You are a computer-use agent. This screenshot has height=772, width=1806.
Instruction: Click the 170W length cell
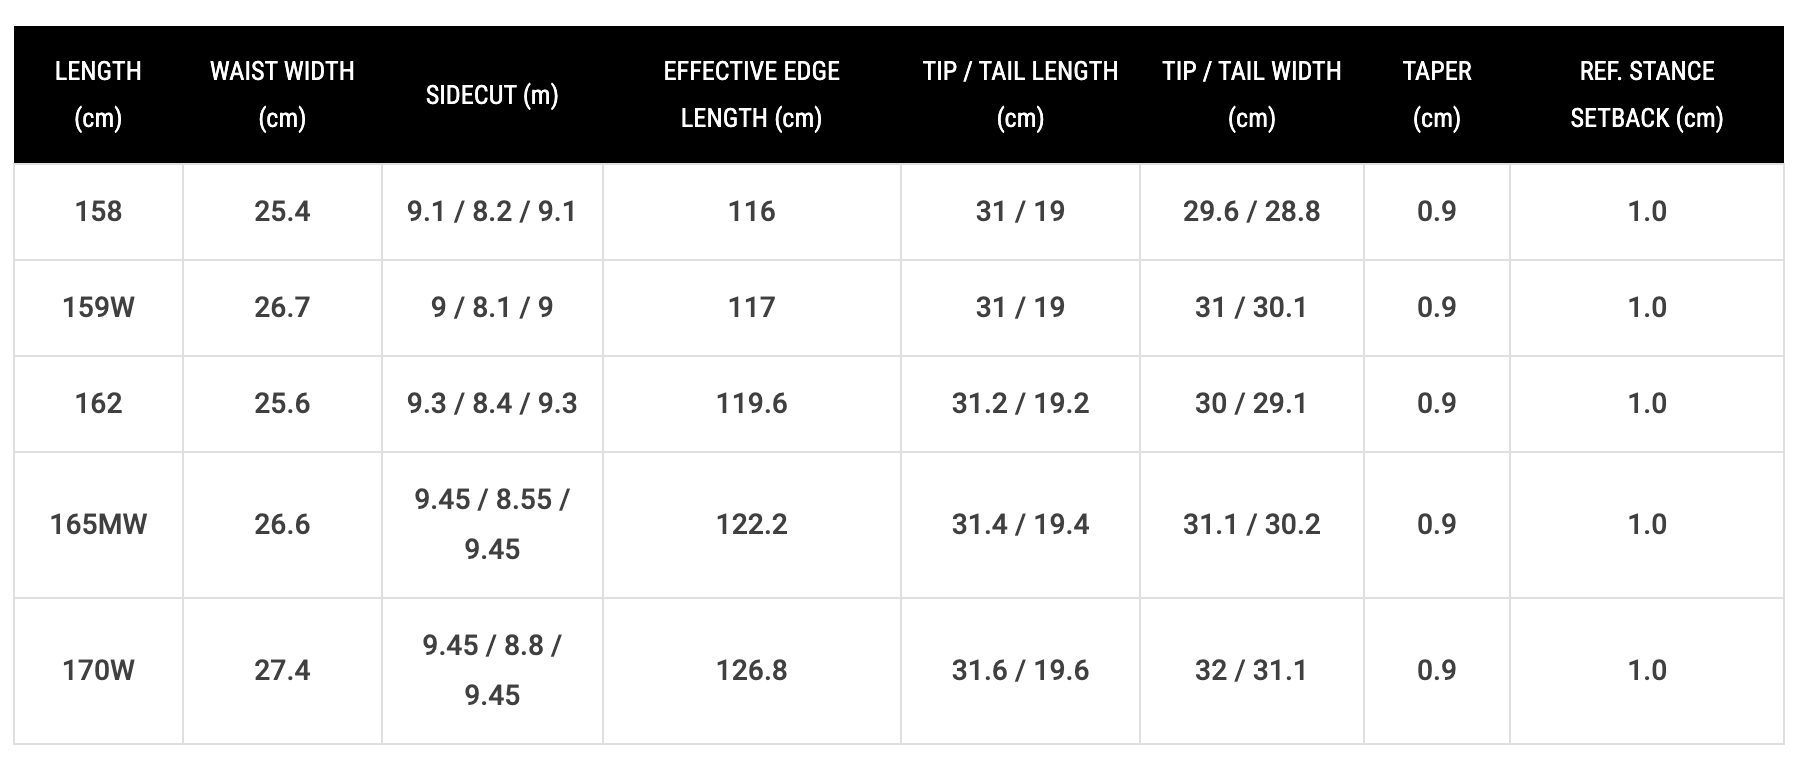click(98, 670)
